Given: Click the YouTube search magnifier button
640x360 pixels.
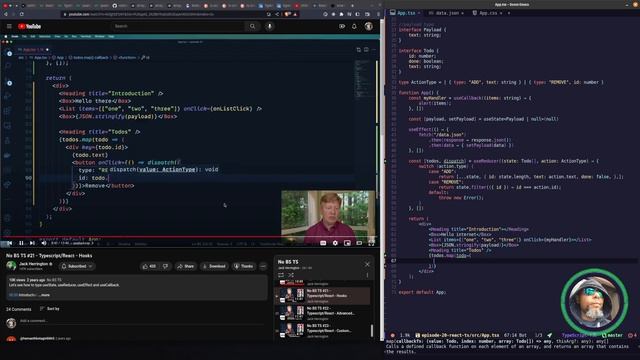Looking at the screenshot, I should click(x=252, y=26).
